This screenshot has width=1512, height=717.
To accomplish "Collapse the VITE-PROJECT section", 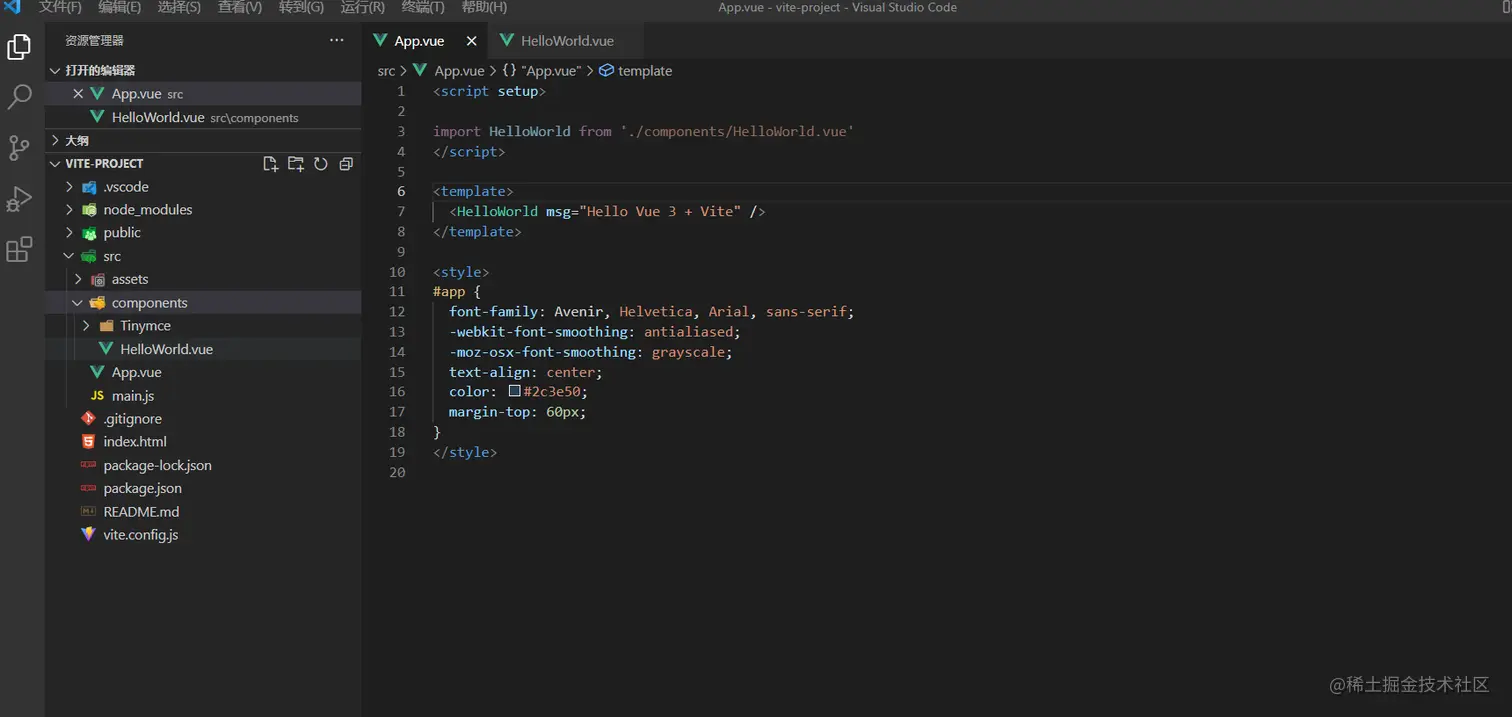I will point(55,164).
